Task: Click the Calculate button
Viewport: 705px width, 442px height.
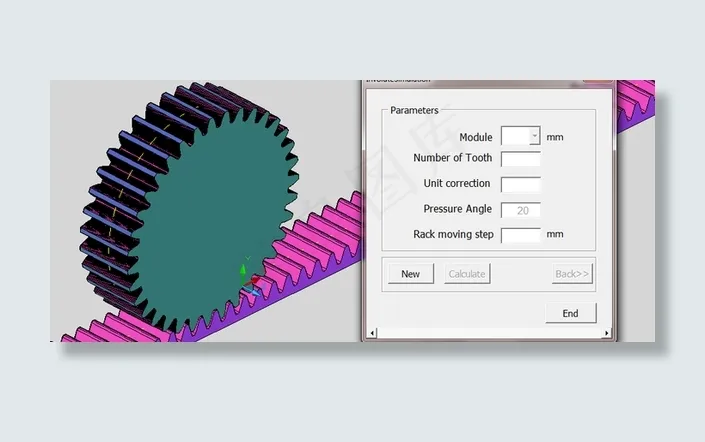Action: point(467,274)
